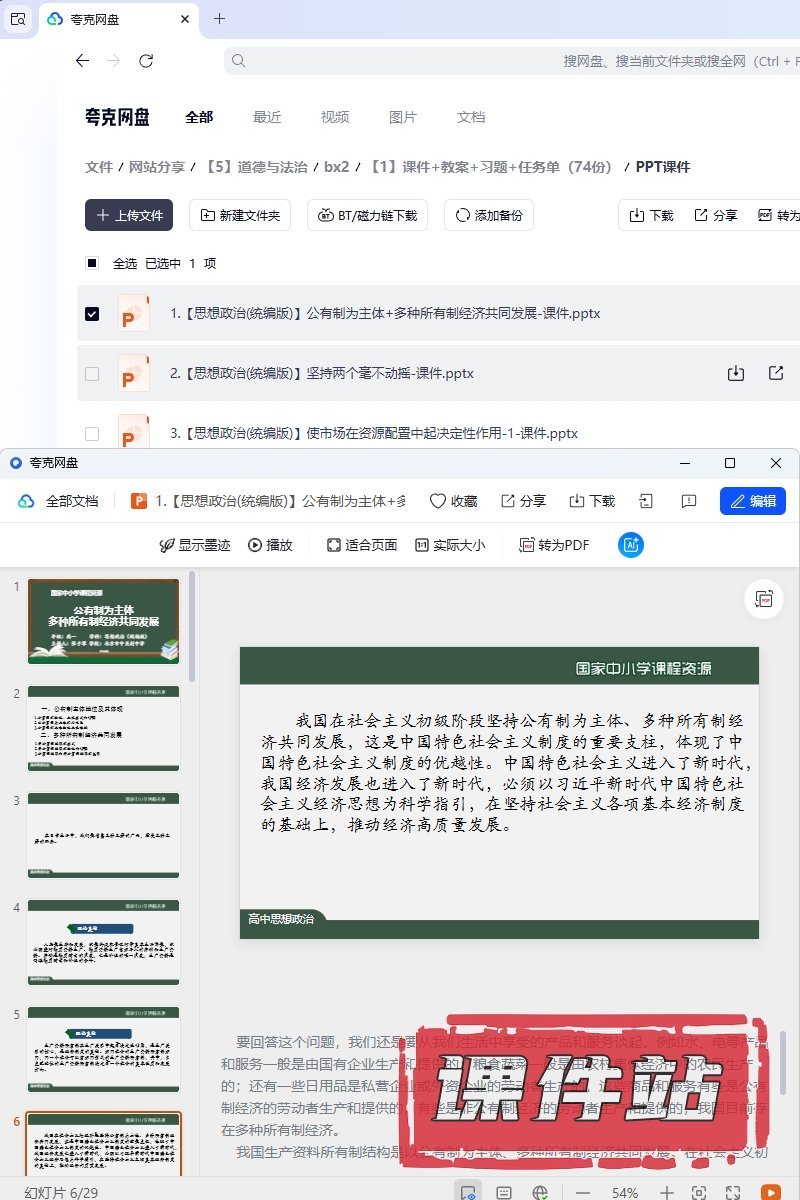Click the 适合页面 fit page option
The image size is (800, 1200).
click(361, 545)
